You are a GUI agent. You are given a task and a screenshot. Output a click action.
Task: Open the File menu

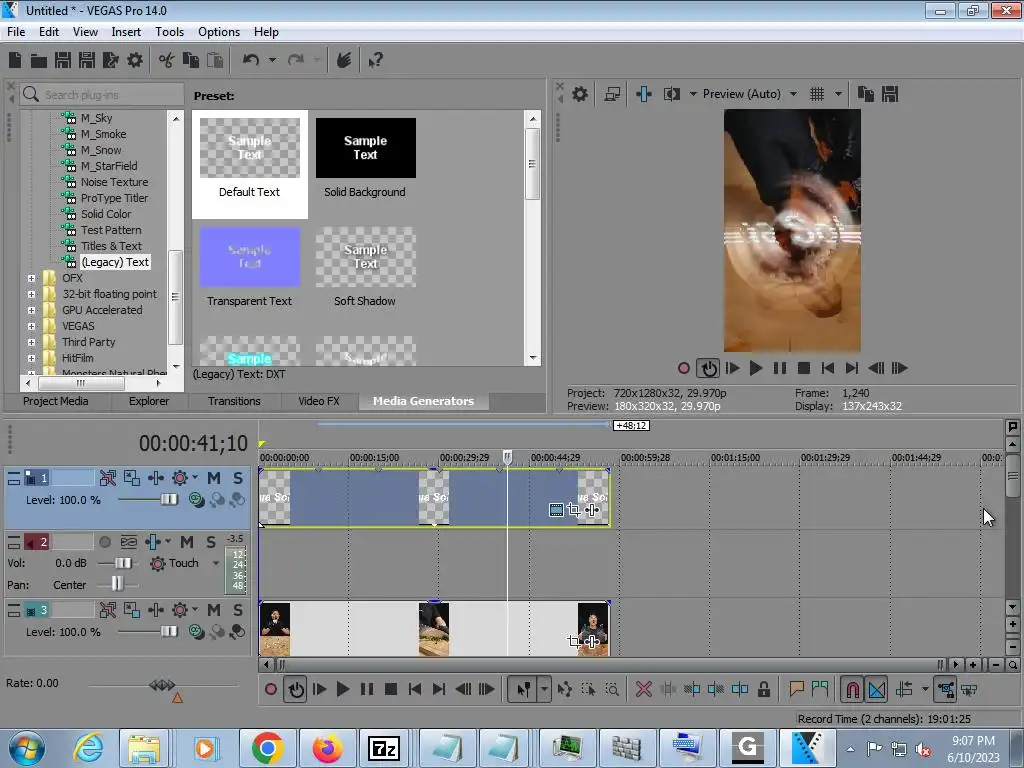coord(16,32)
